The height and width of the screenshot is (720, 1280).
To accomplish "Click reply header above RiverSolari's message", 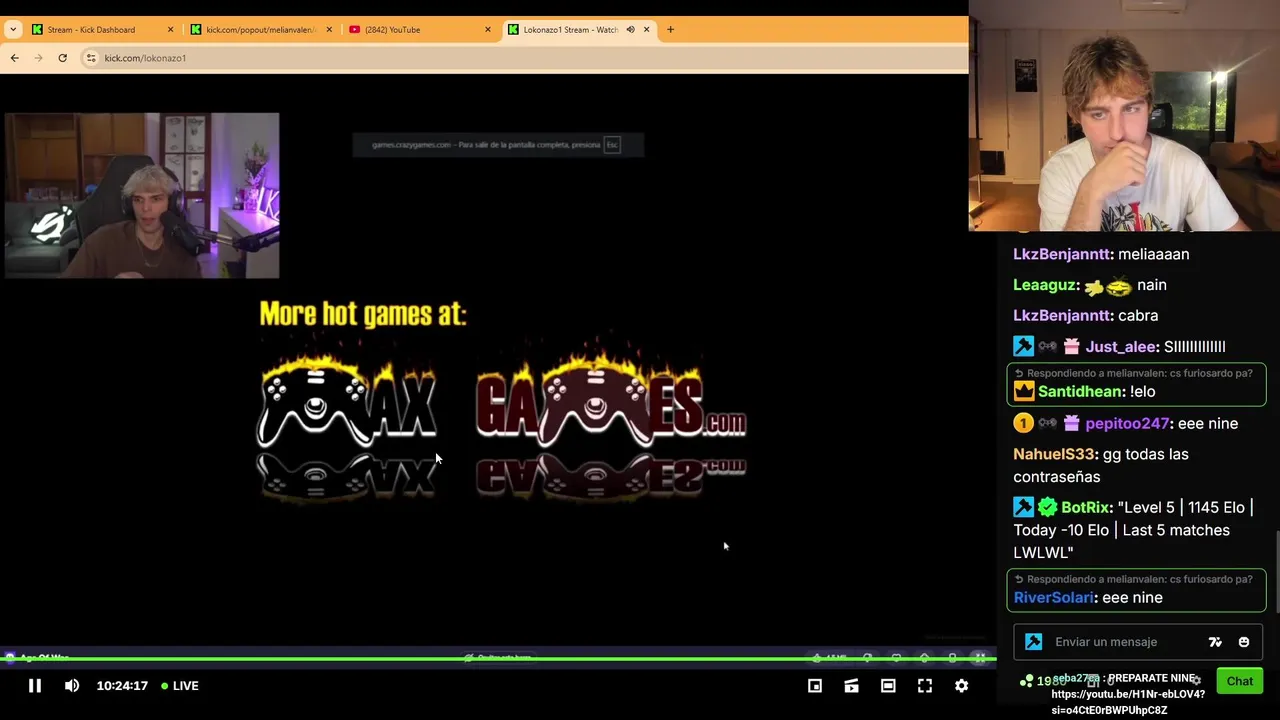I will (x=1134, y=579).
